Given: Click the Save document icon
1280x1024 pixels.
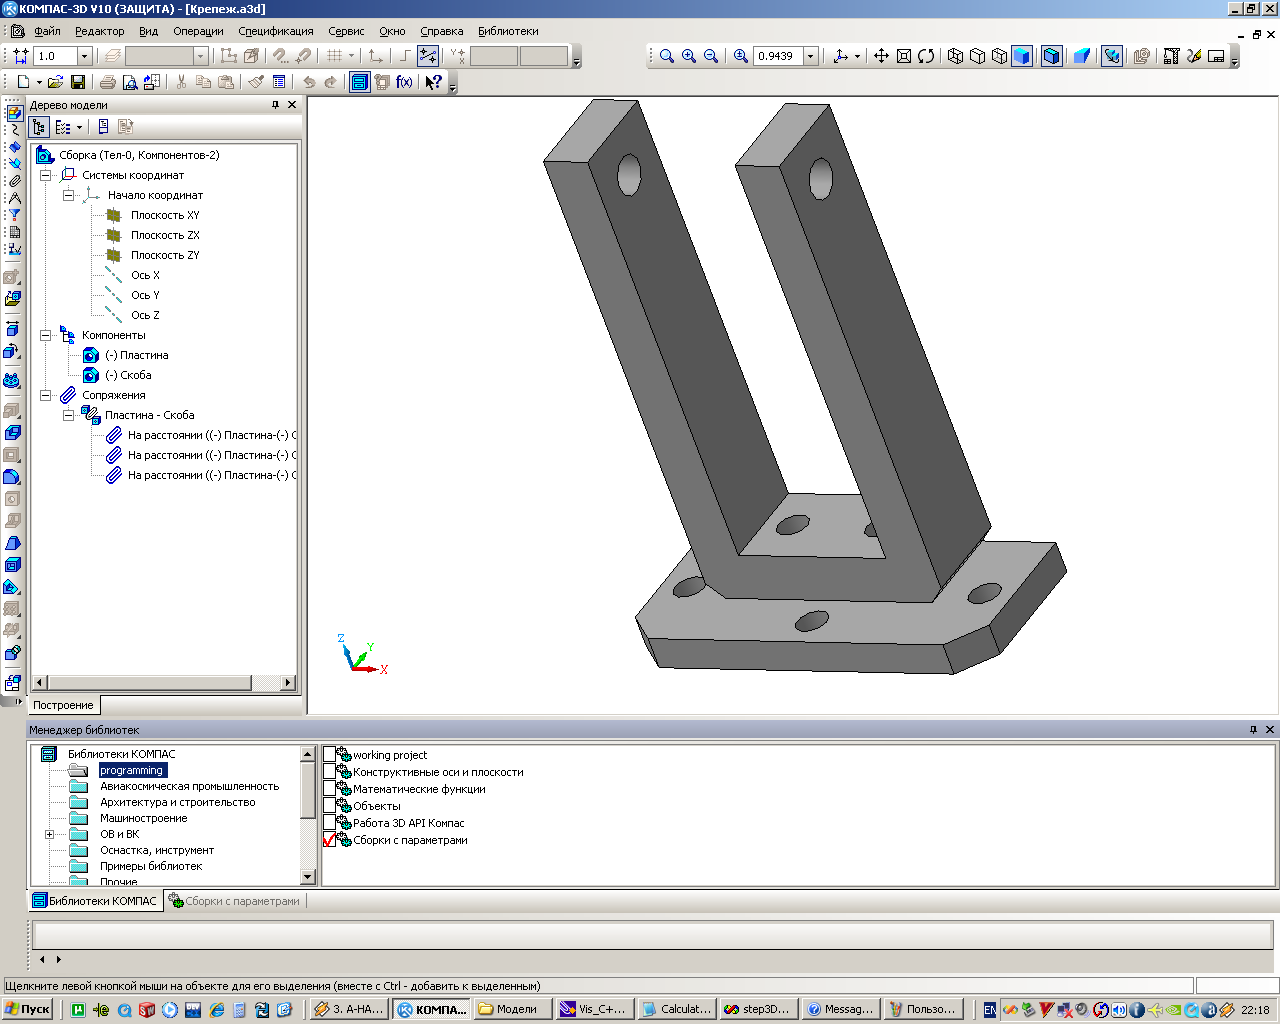Looking at the screenshot, I should click(78, 82).
